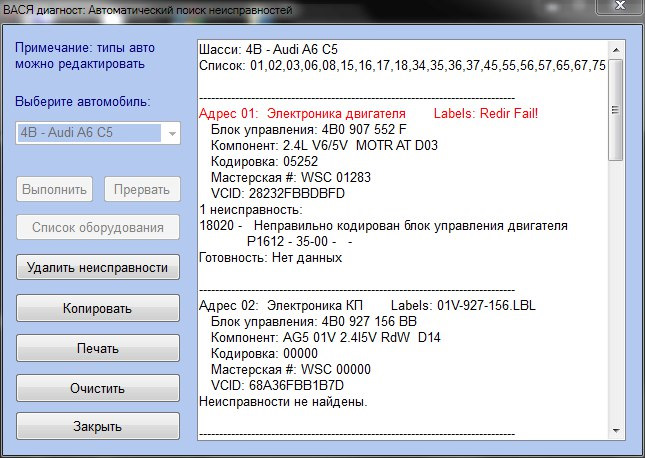Click the line Шасси: 4B - Audi A6 C5
The width and height of the screenshot is (645, 458).
(268, 49)
